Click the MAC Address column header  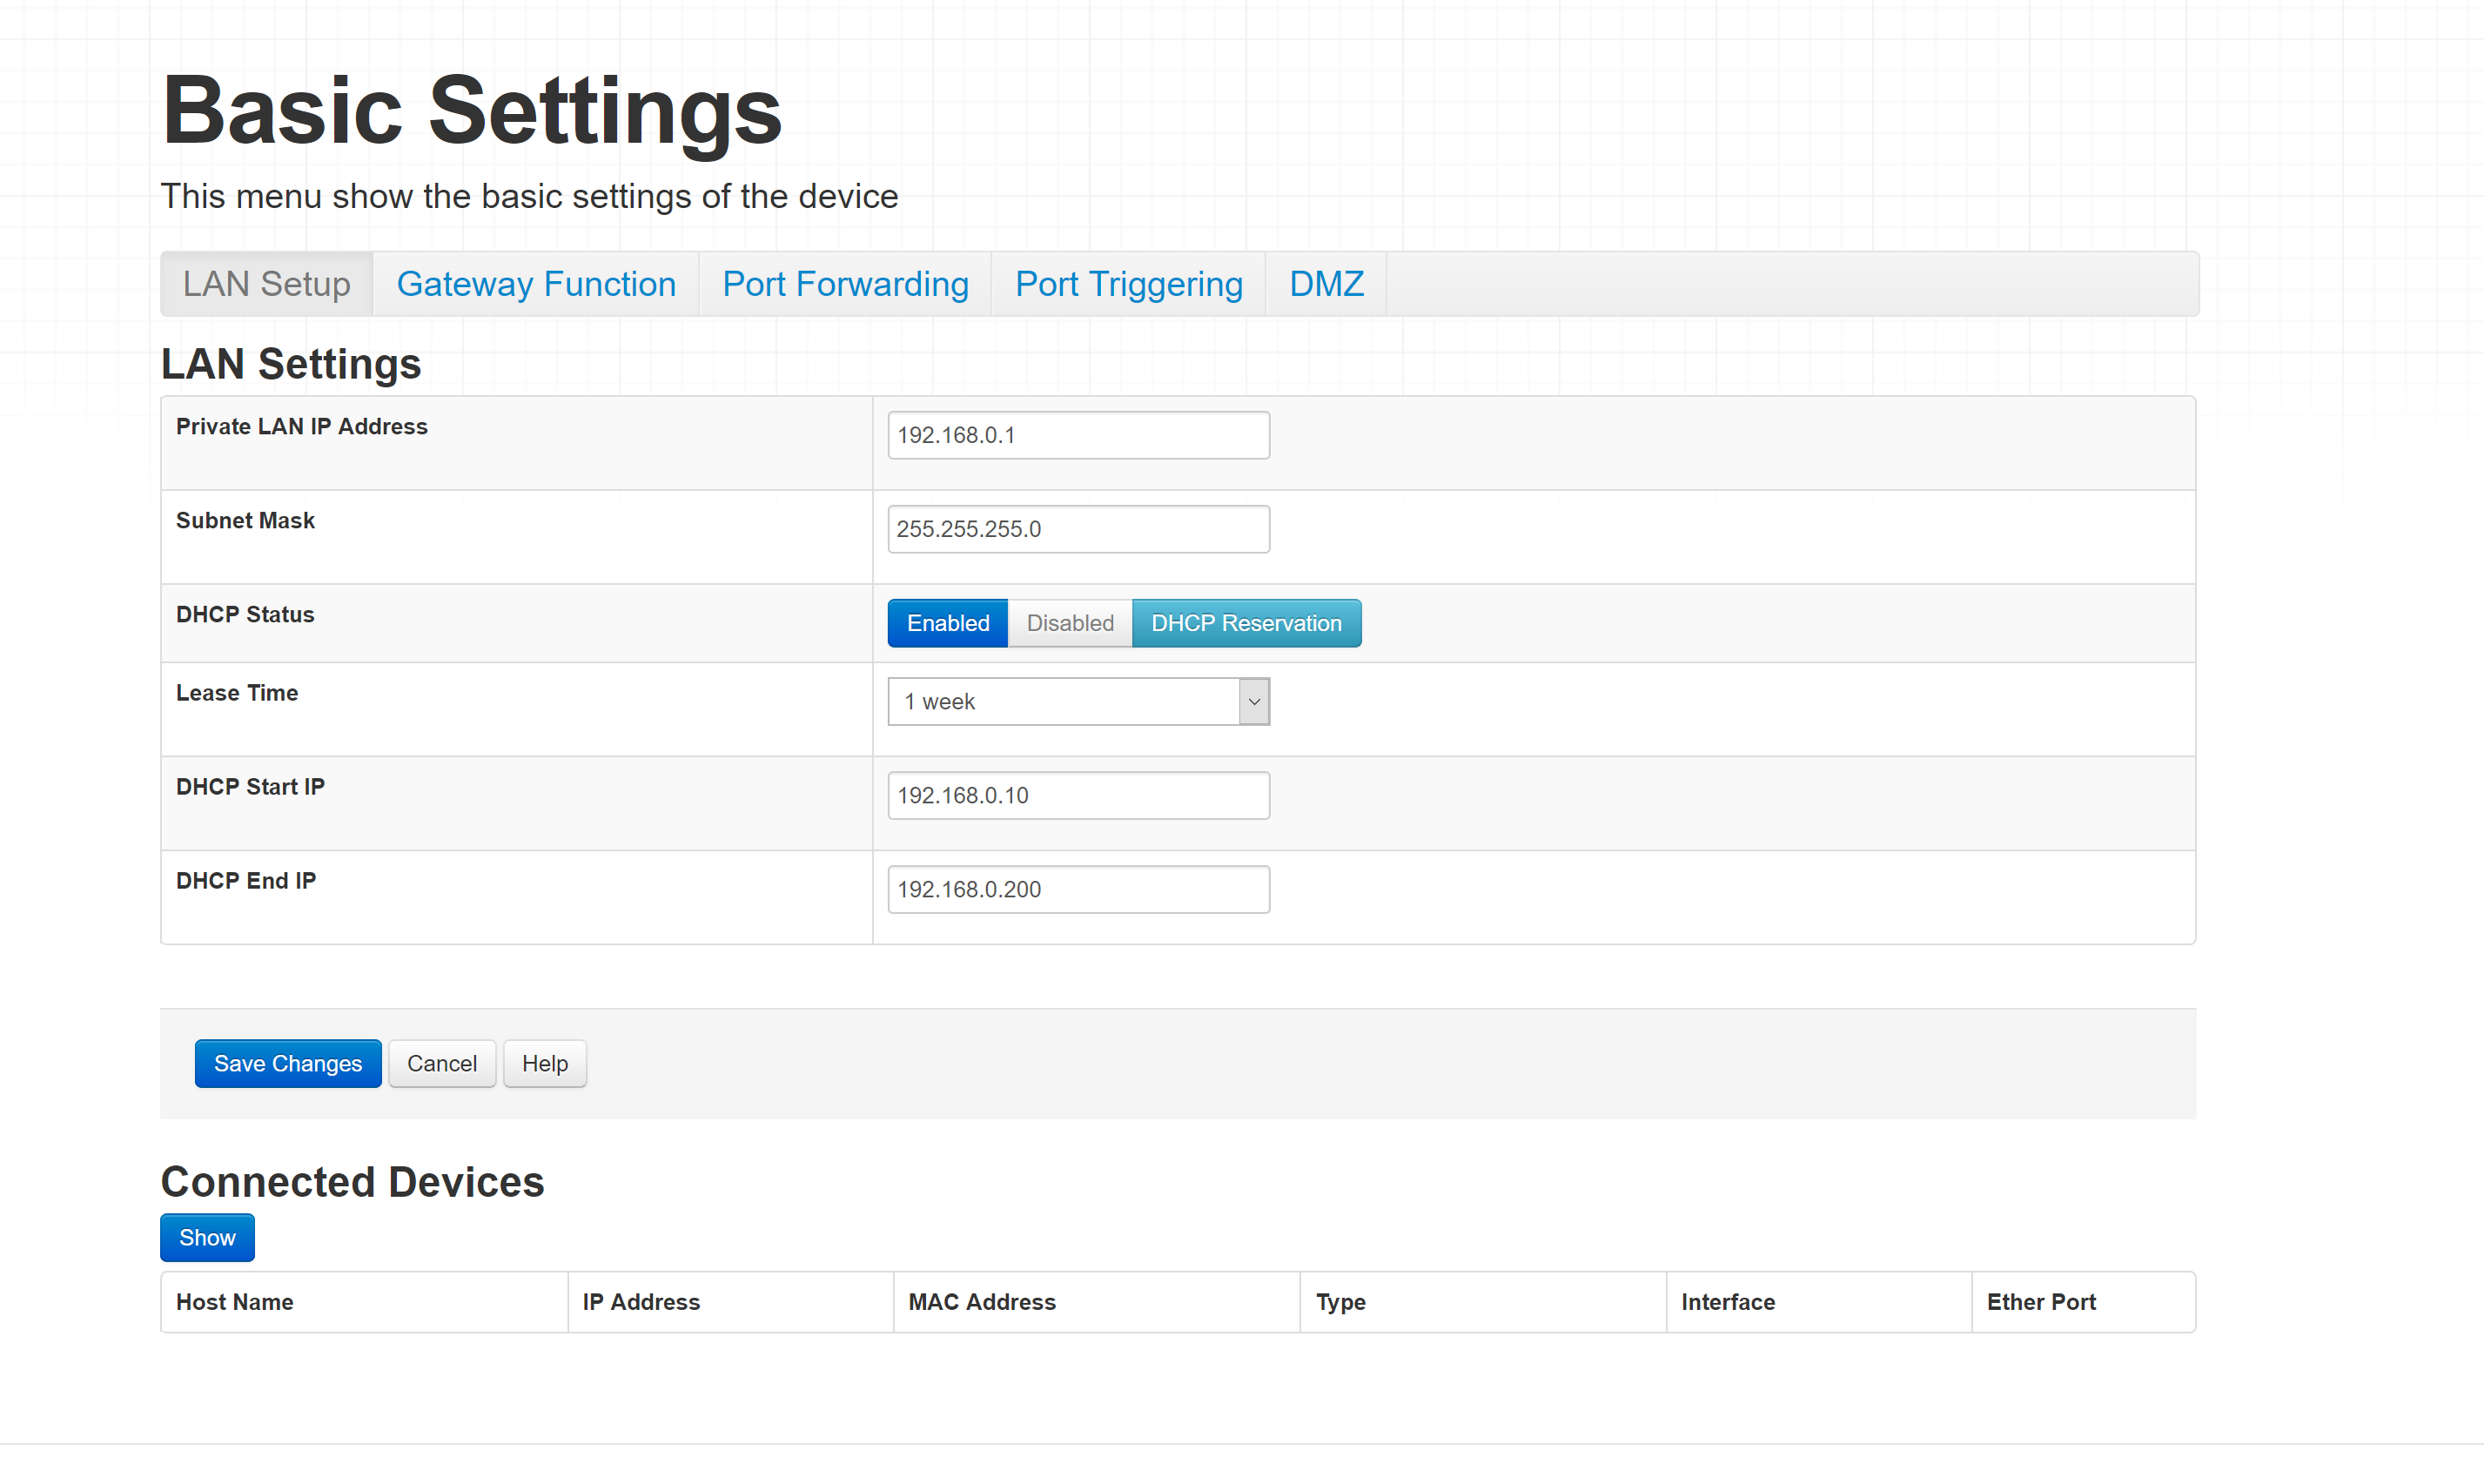(x=981, y=1302)
